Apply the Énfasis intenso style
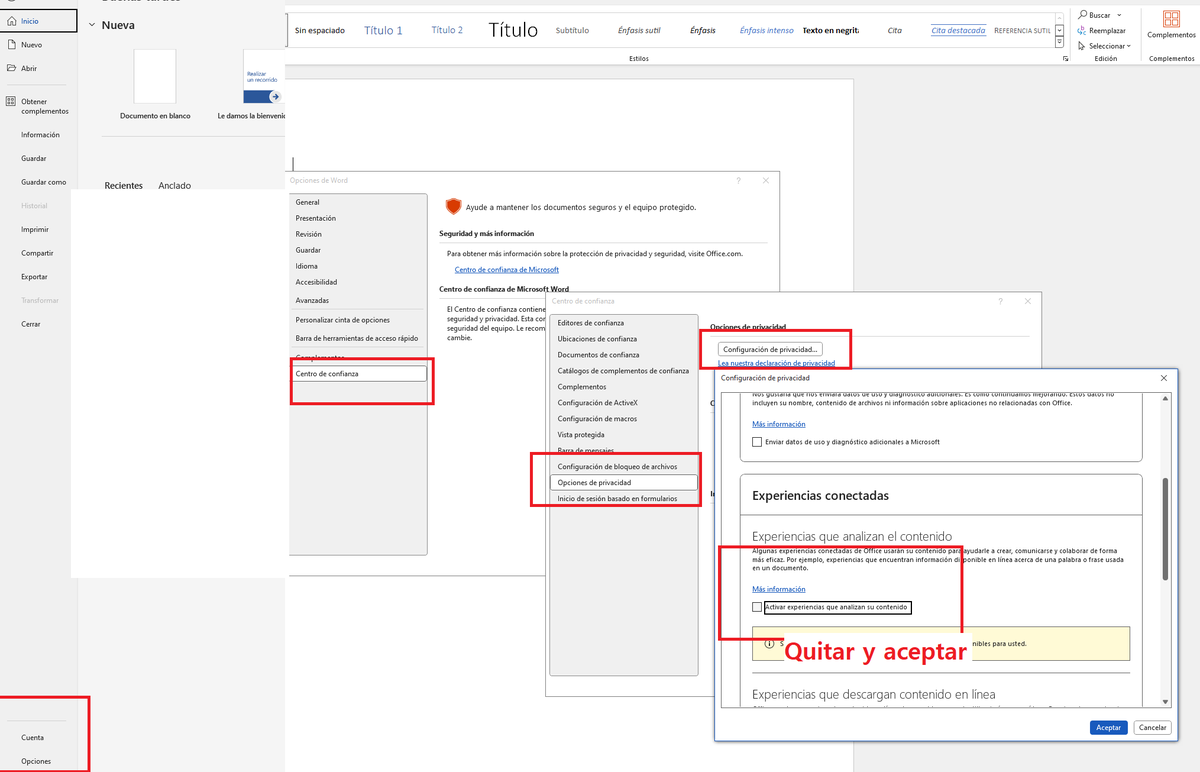 coord(767,31)
